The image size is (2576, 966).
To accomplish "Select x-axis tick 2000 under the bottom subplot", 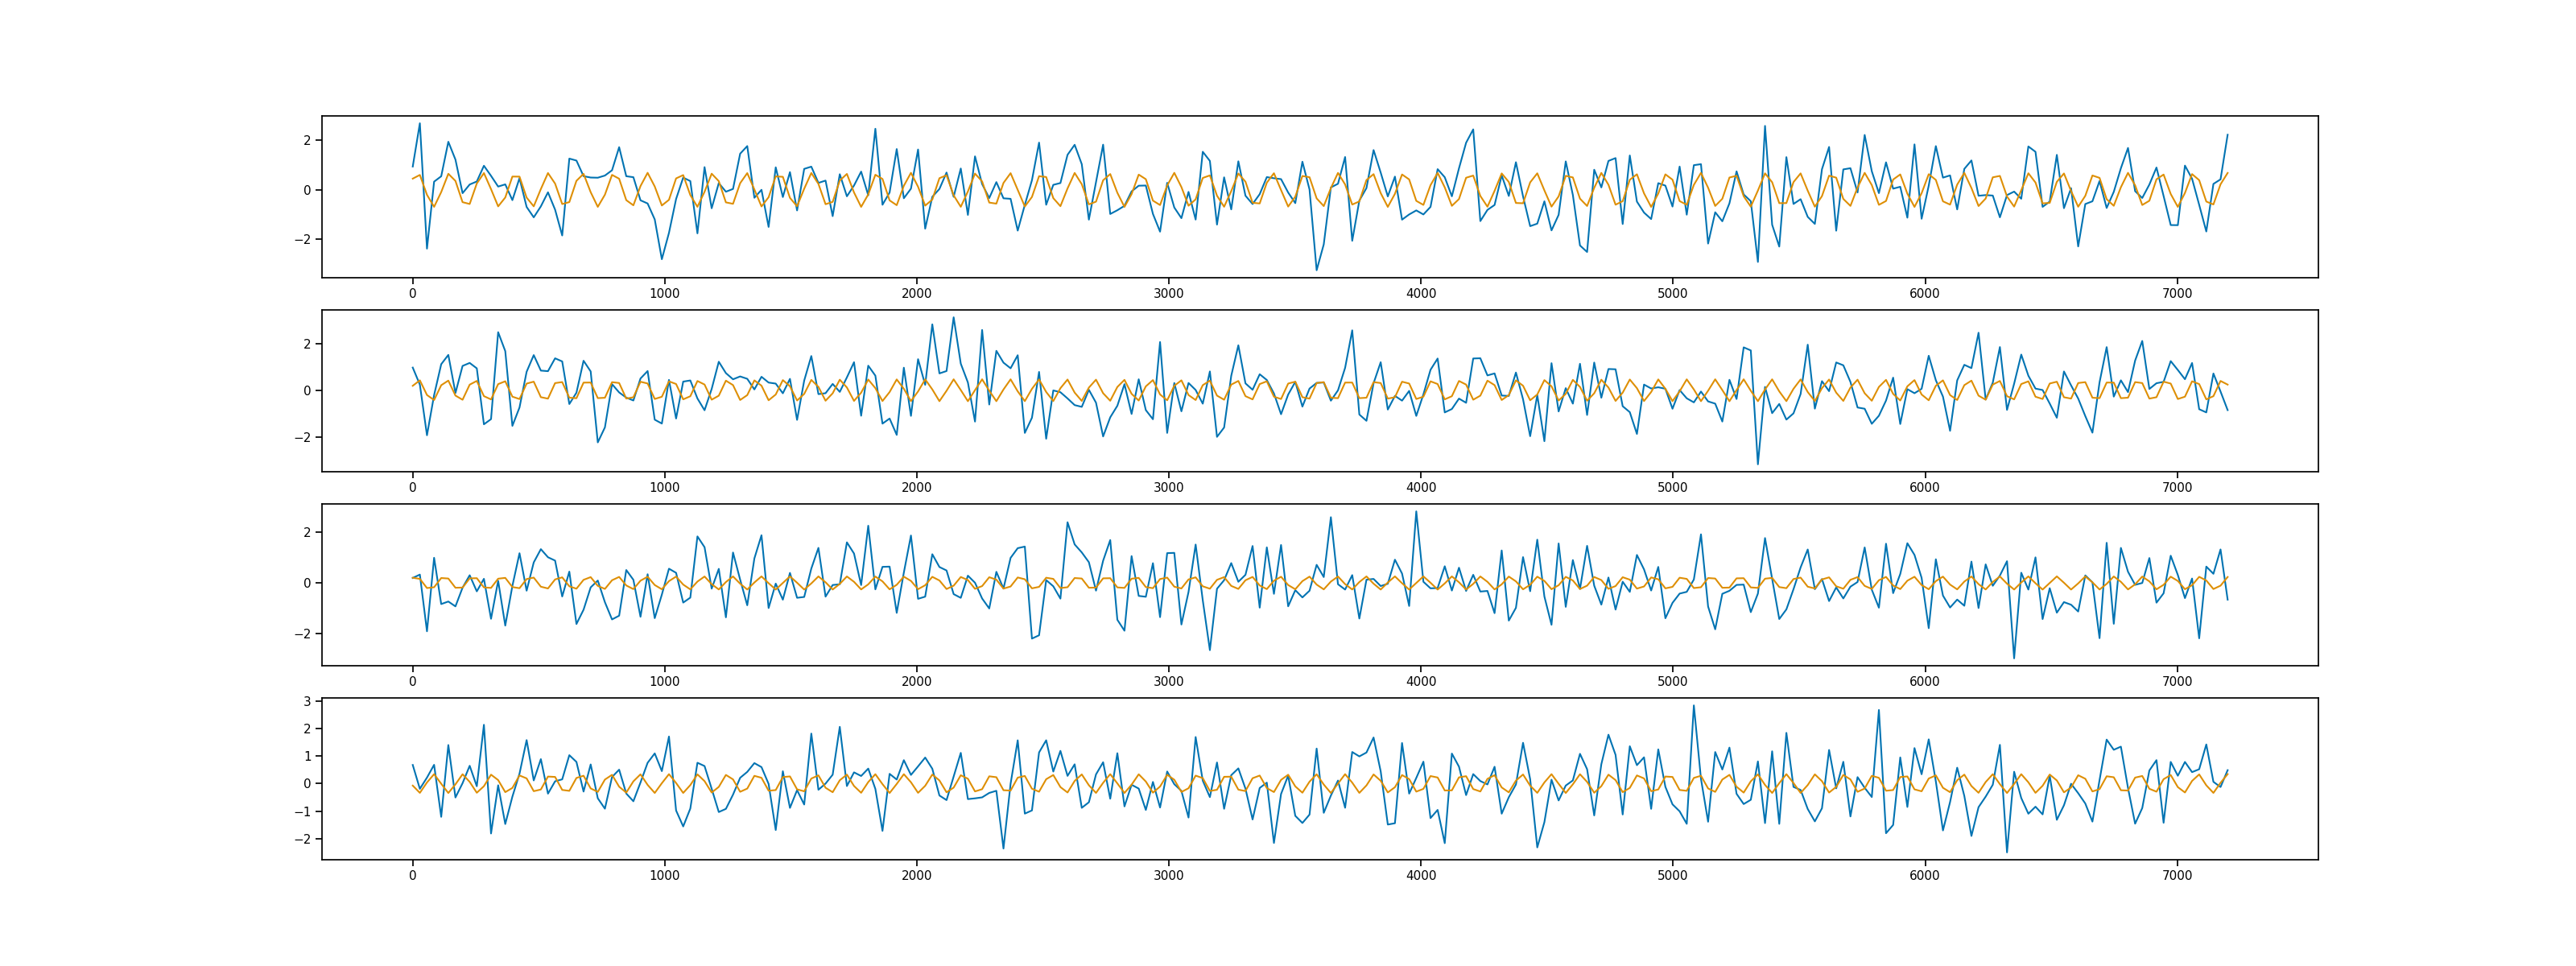I will point(916,876).
